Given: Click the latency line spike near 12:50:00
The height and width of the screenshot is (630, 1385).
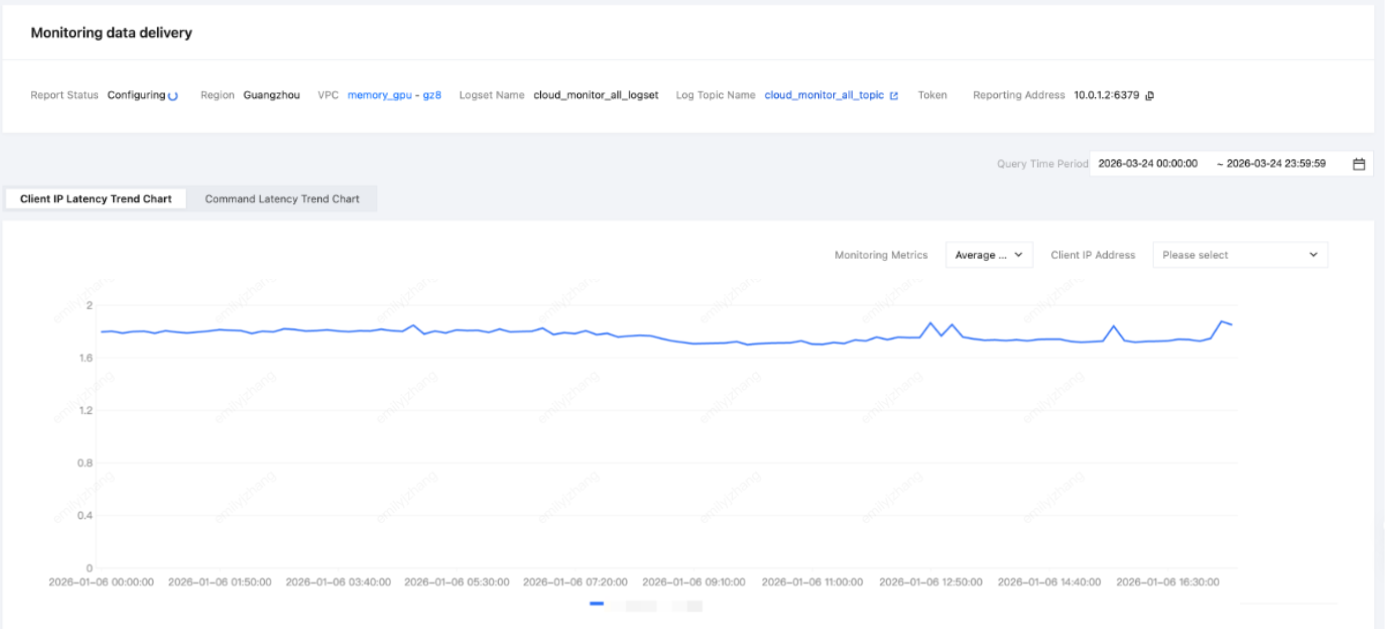Looking at the screenshot, I should coord(930,323).
